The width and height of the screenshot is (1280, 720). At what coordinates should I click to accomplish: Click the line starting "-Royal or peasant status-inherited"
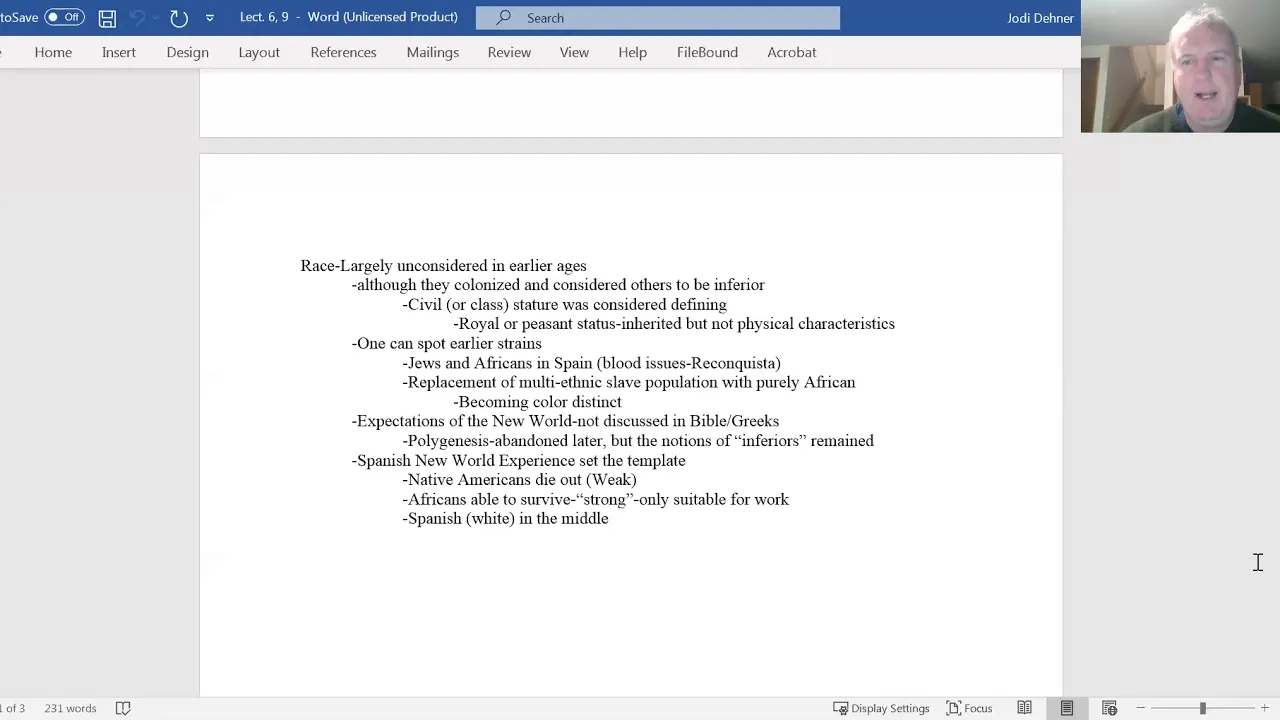[674, 324]
